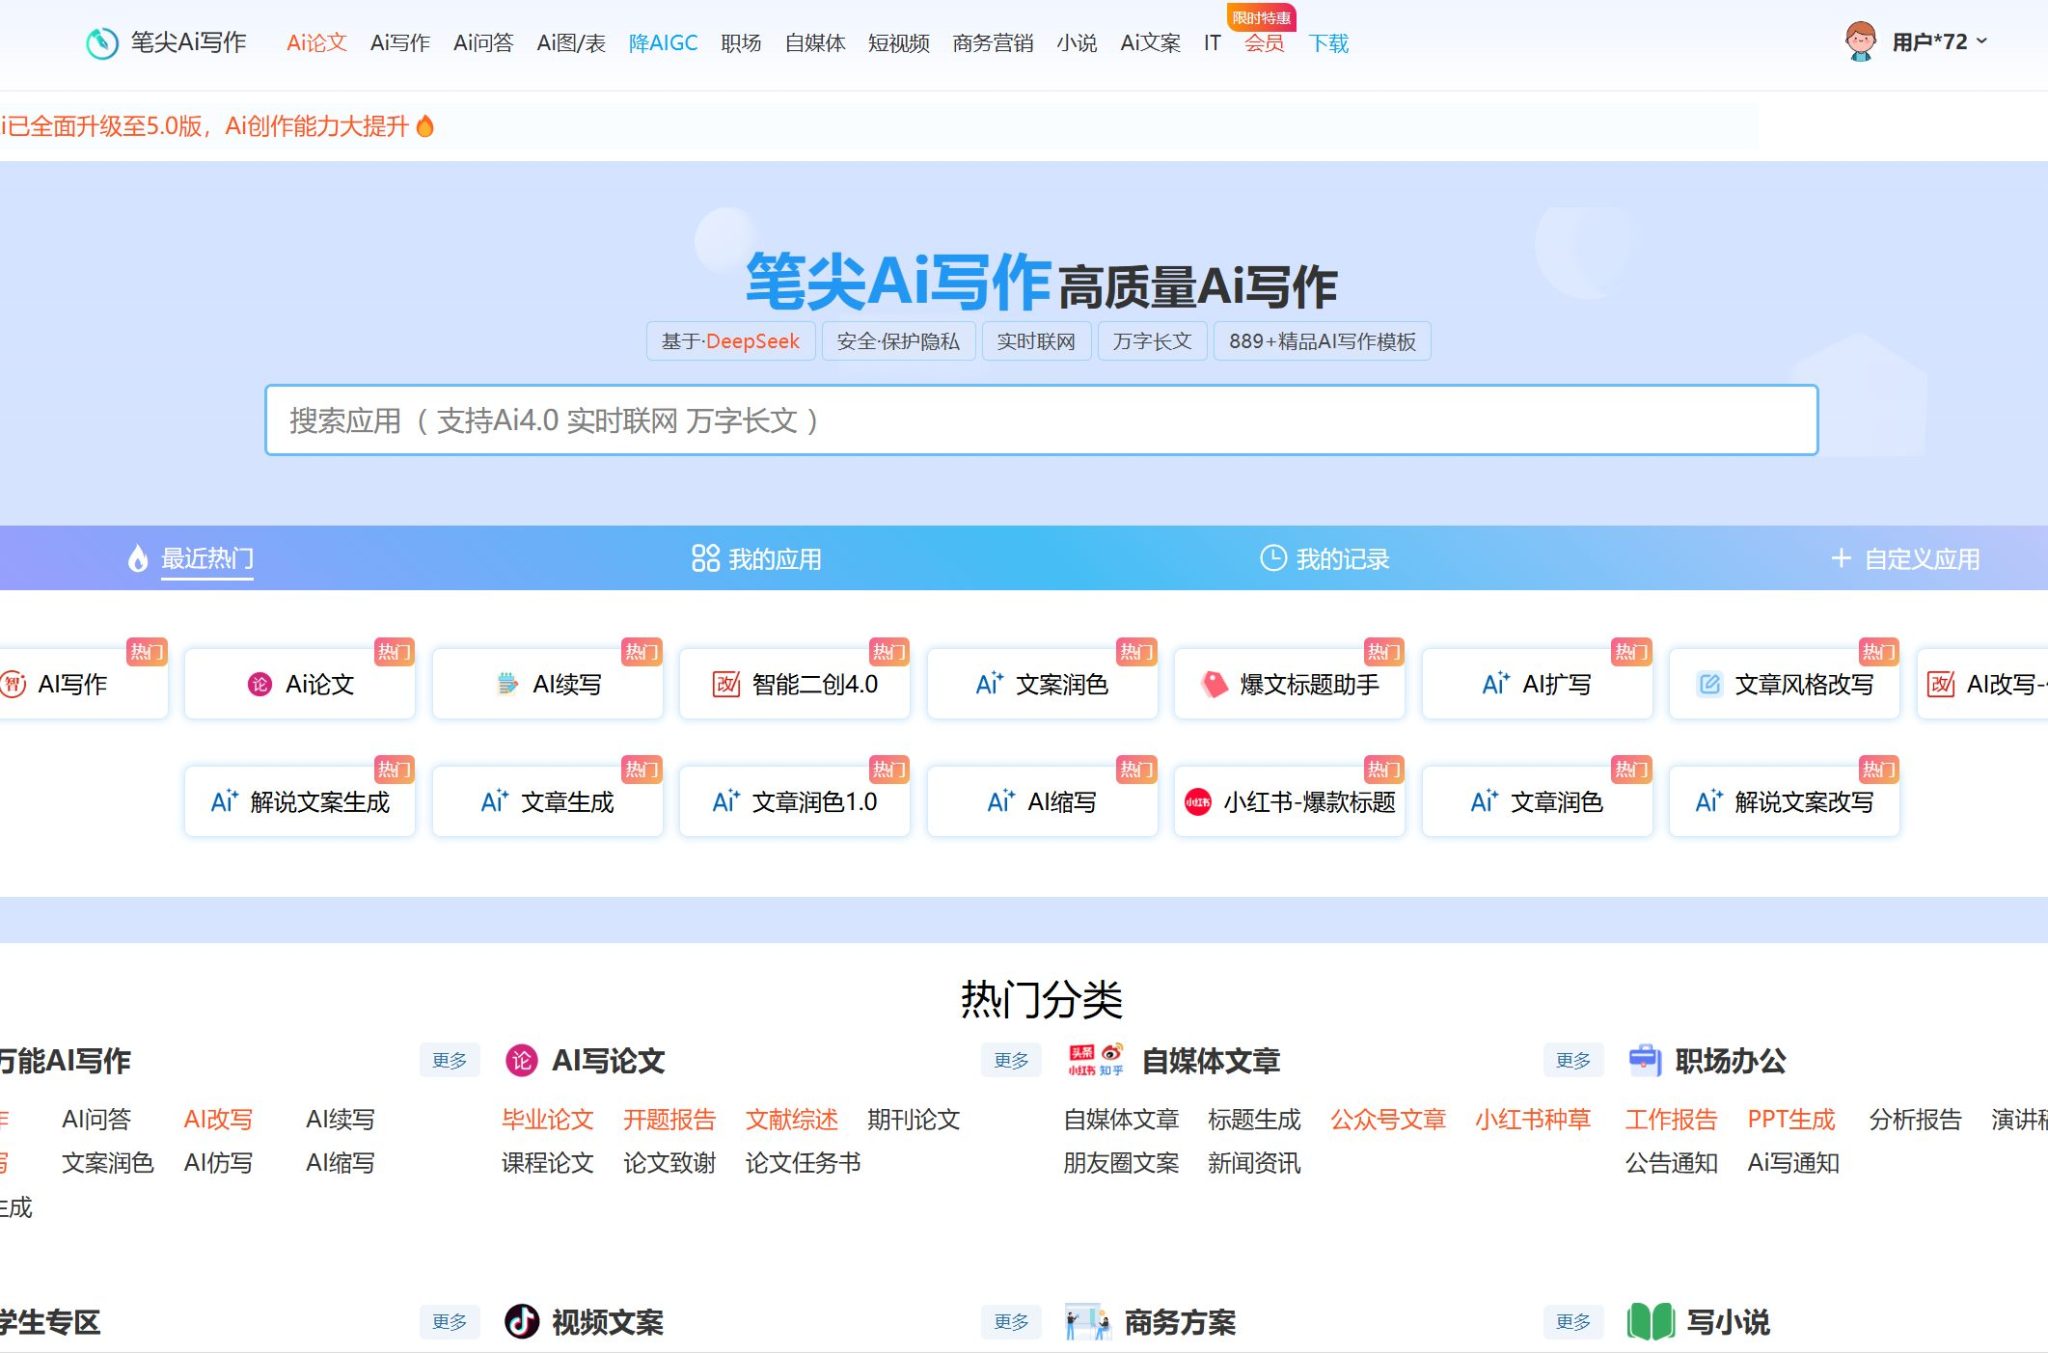Switch to 我的记录 tab
Screen dimensions: 2048x1353
point(1324,559)
